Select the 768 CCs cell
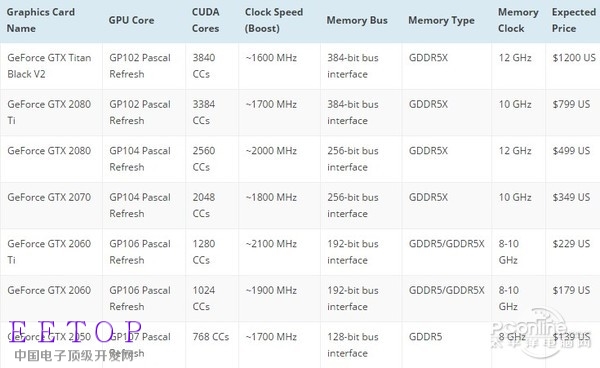Image resolution: width=600 pixels, height=368 pixels. (210, 337)
